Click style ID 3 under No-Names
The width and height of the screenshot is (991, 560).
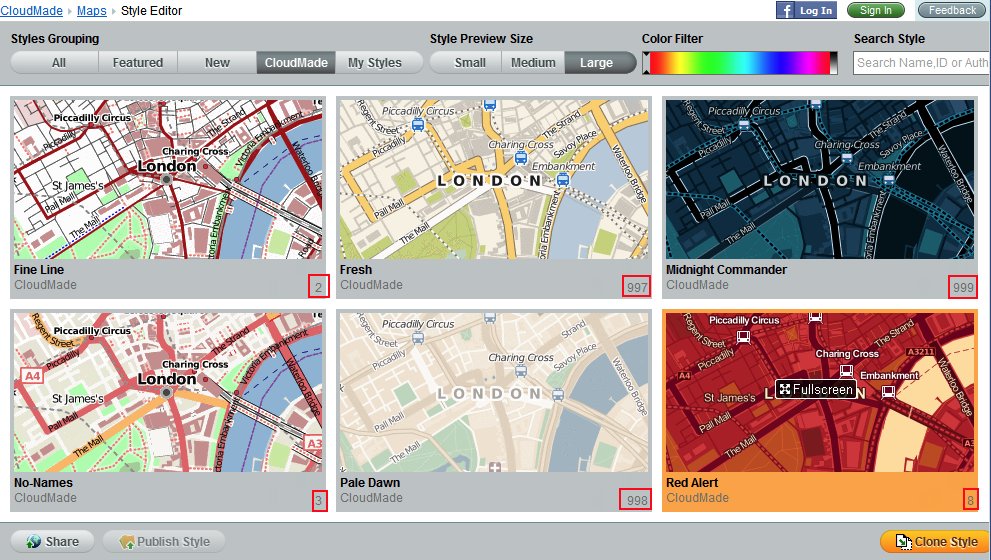(x=319, y=501)
